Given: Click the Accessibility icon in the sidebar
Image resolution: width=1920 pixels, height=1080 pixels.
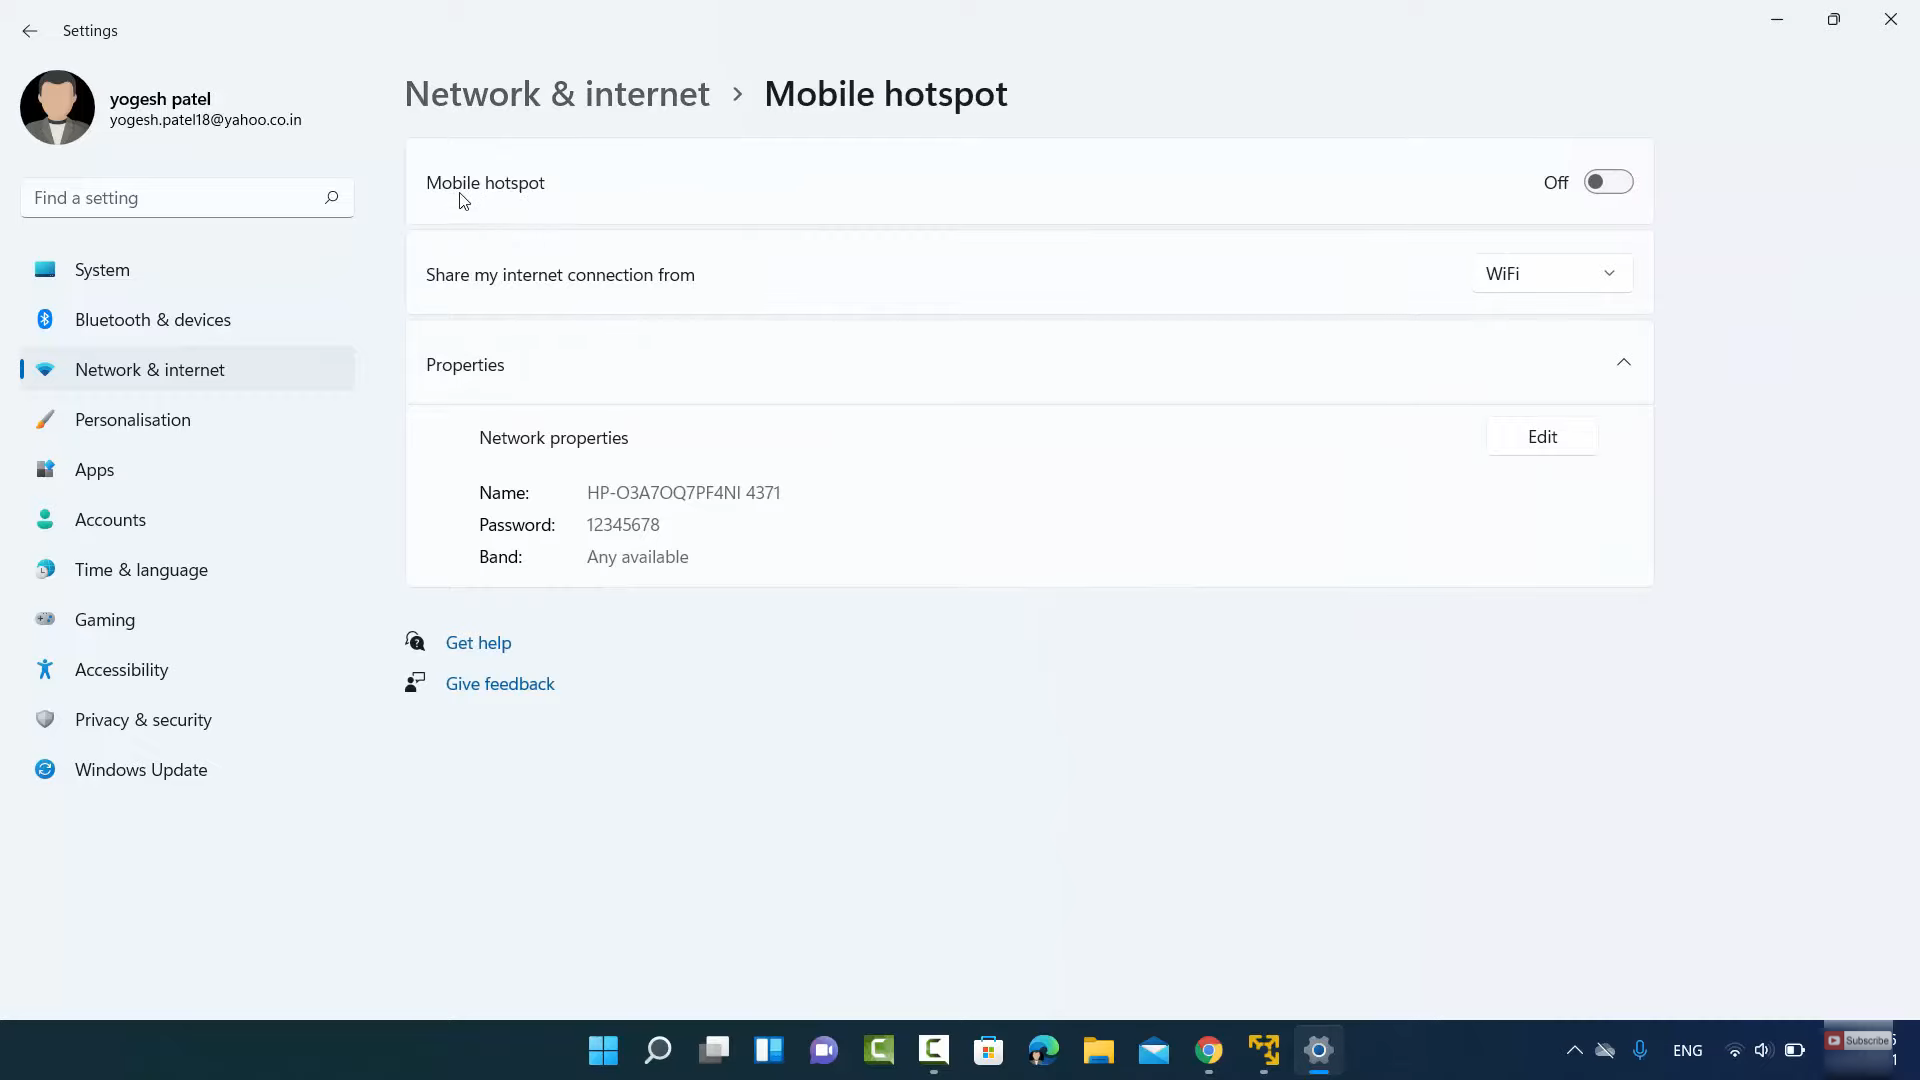Looking at the screenshot, I should [x=45, y=670].
